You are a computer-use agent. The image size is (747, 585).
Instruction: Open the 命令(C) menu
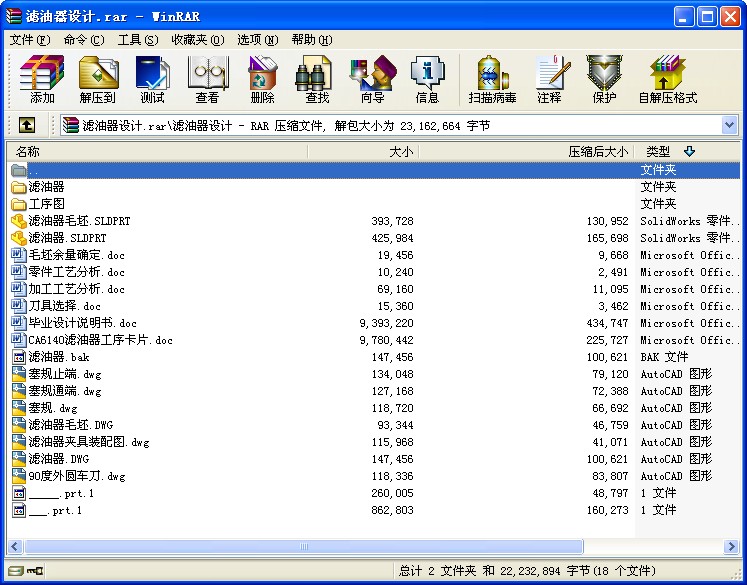[x=84, y=40]
